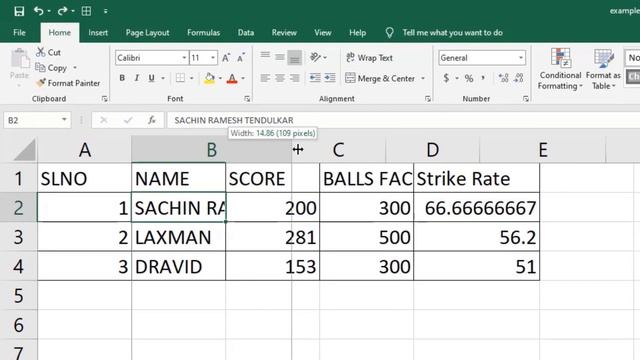640x360 pixels.
Task: Open the File tab
Action: click(19, 33)
